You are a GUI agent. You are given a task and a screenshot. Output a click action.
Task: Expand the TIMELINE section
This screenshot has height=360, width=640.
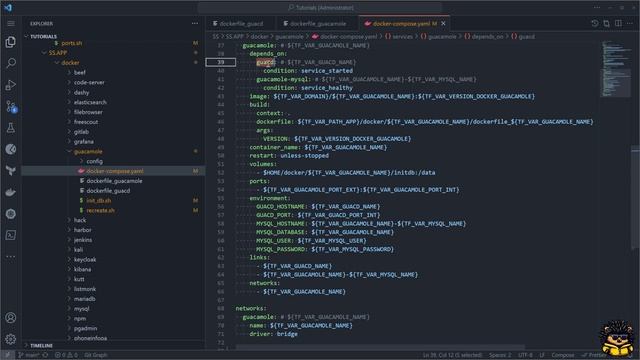pyautogui.click(x=27, y=345)
